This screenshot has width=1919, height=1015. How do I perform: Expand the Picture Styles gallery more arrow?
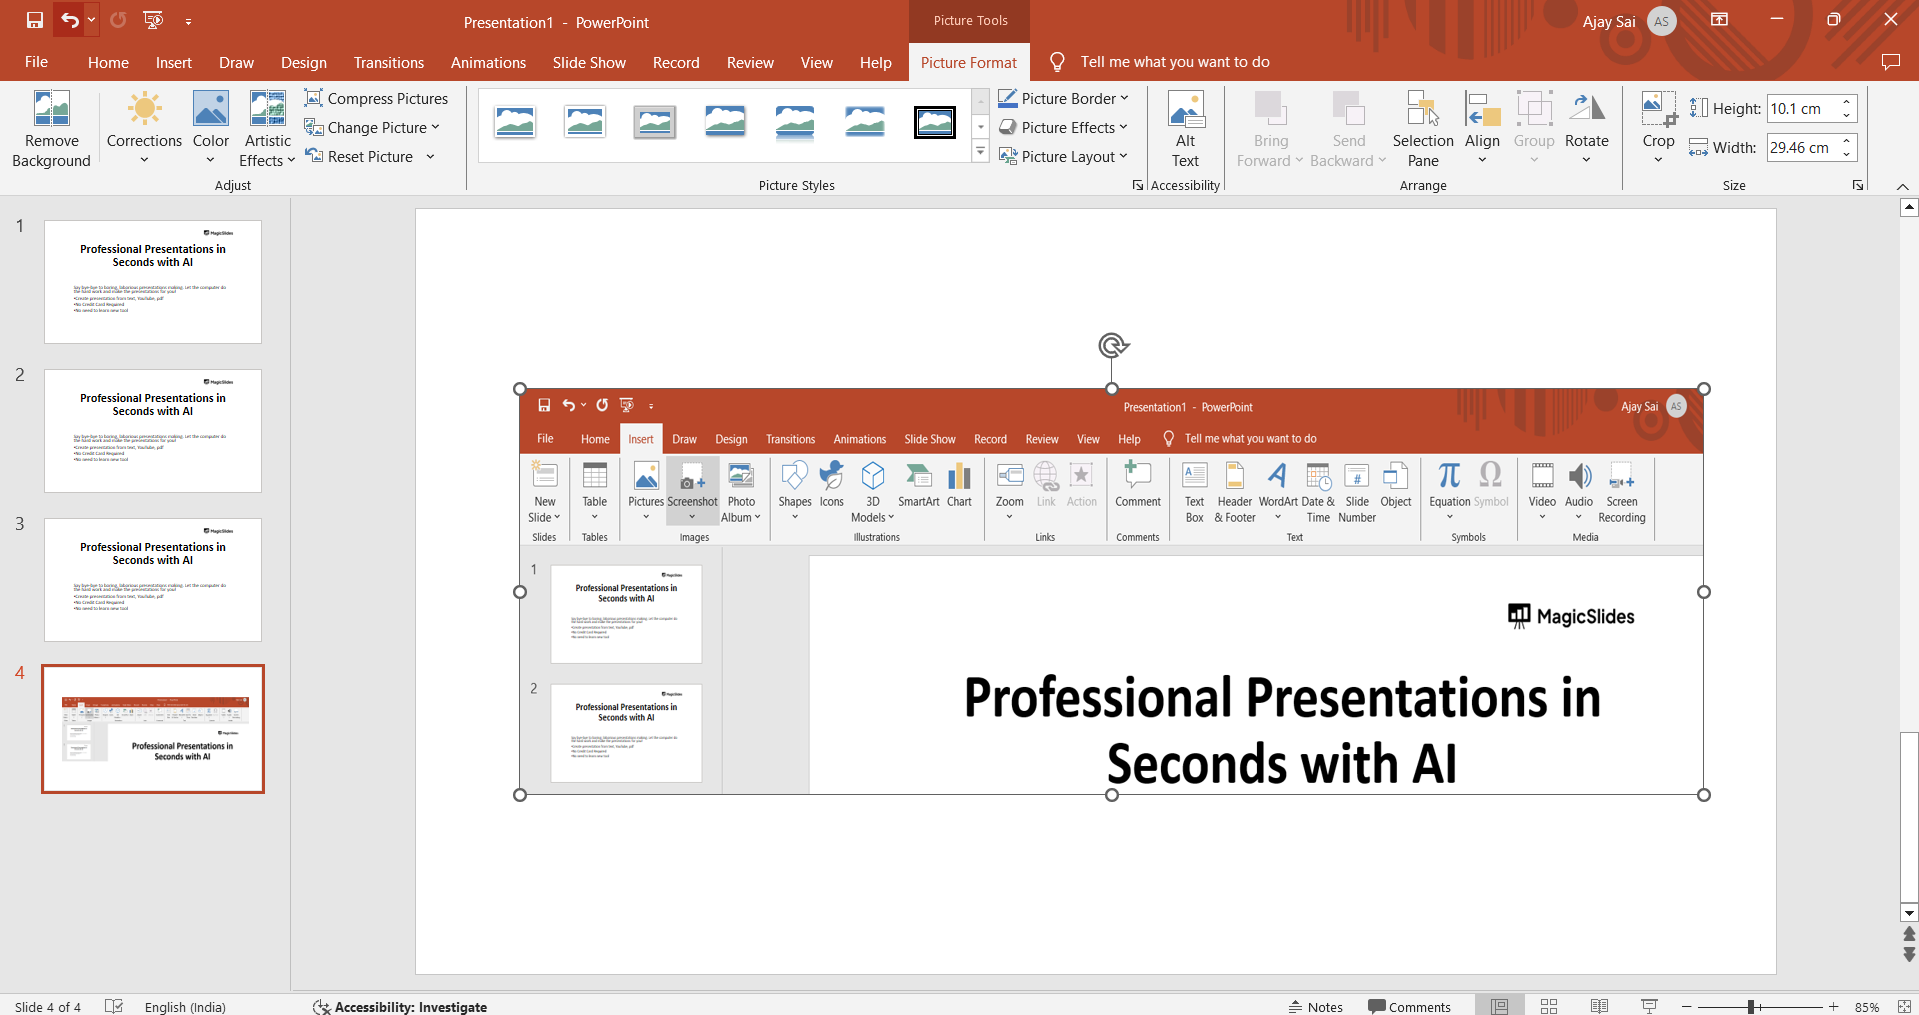pyautogui.click(x=980, y=152)
